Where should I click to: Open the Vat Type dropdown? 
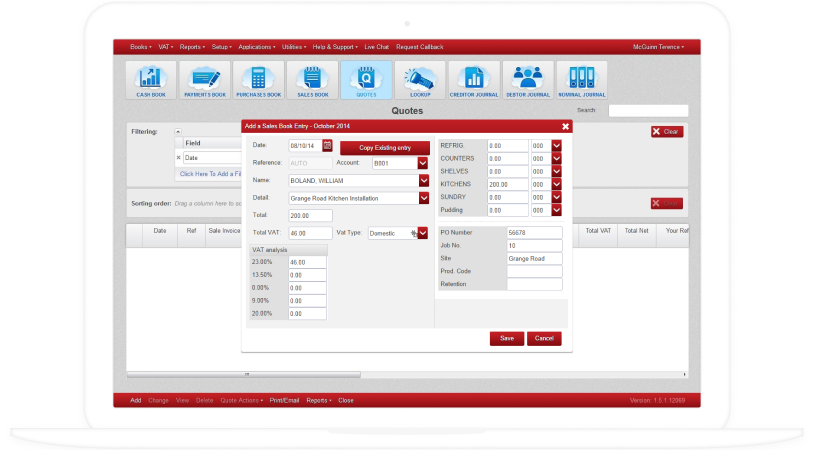pos(423,233)
